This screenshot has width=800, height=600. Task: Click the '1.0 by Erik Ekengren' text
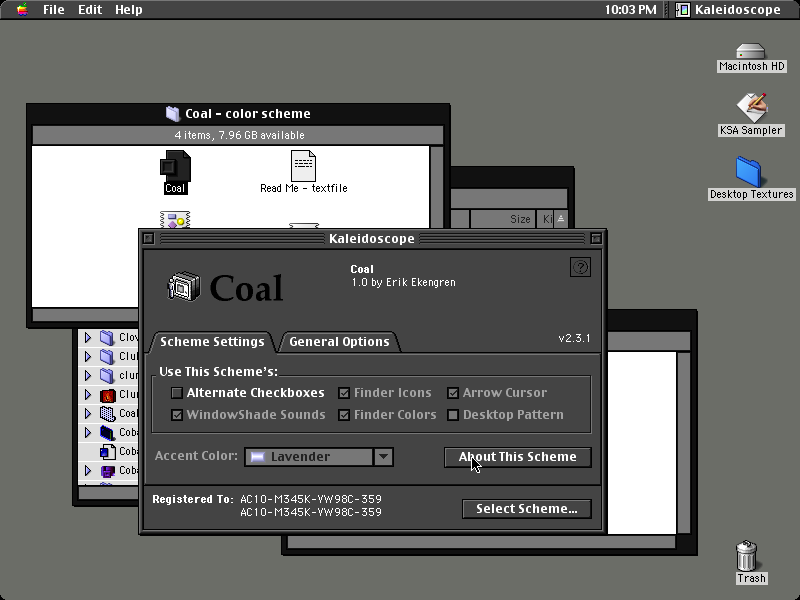(x=403, y=282)
